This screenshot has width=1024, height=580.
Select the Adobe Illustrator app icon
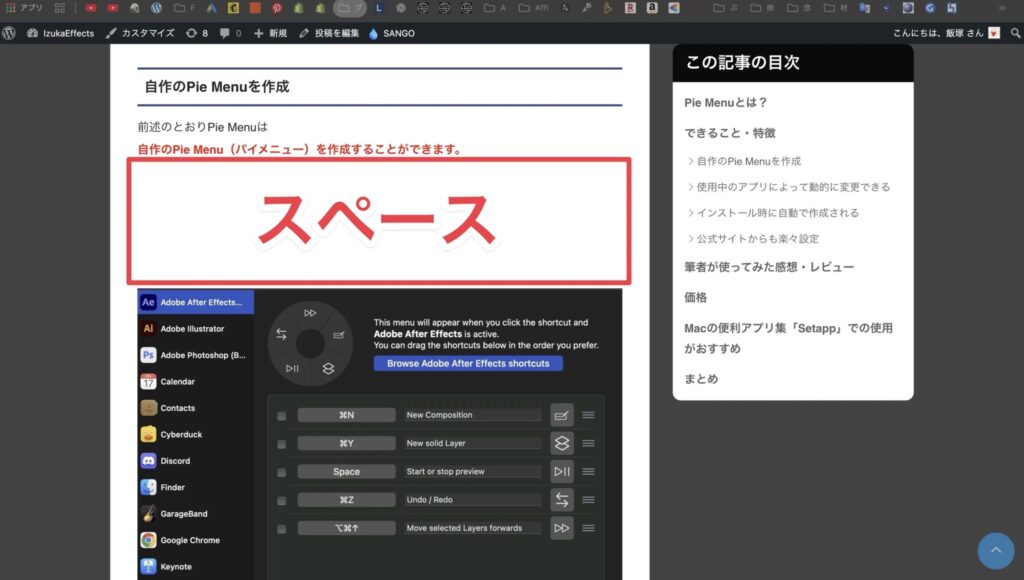coord(148,328)
